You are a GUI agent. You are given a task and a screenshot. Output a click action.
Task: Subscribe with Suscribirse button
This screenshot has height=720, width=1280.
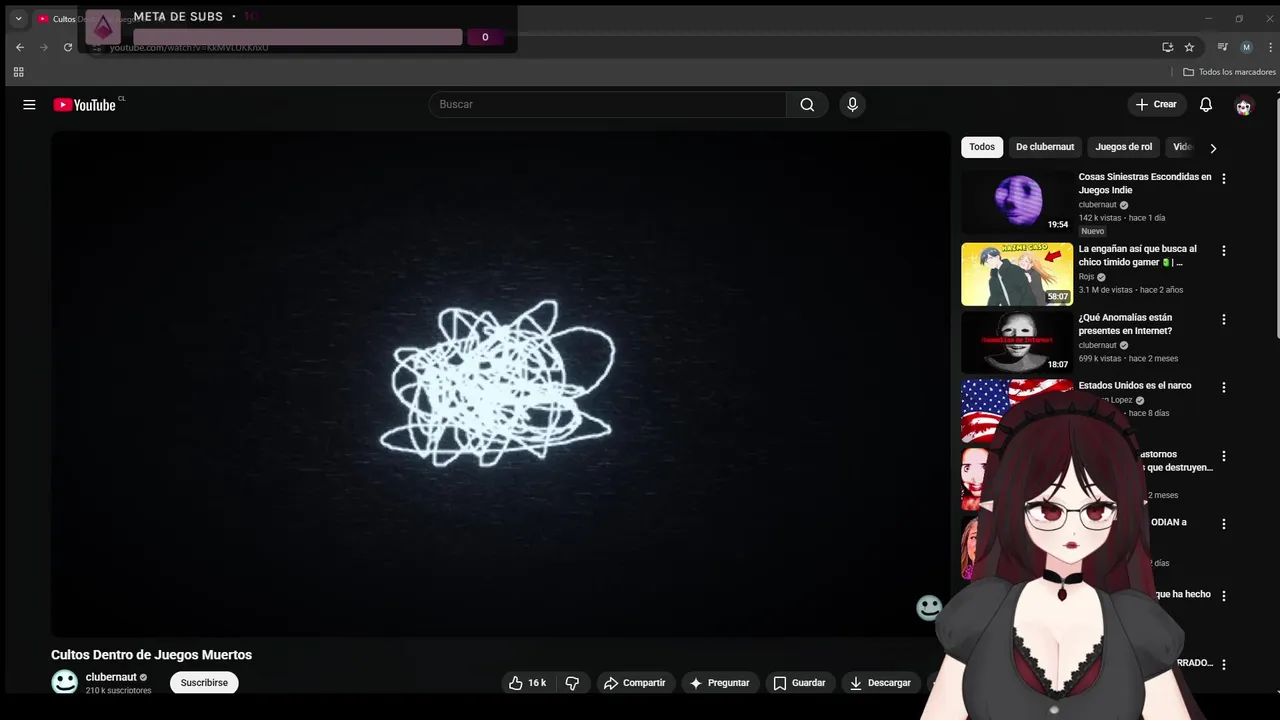click(x=204, y=683)
